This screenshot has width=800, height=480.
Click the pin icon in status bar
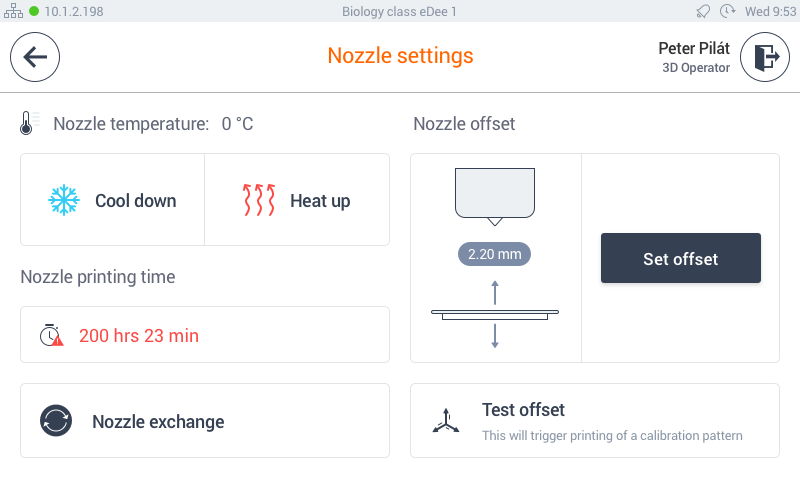pyautogui.click(x=703, y=11)
